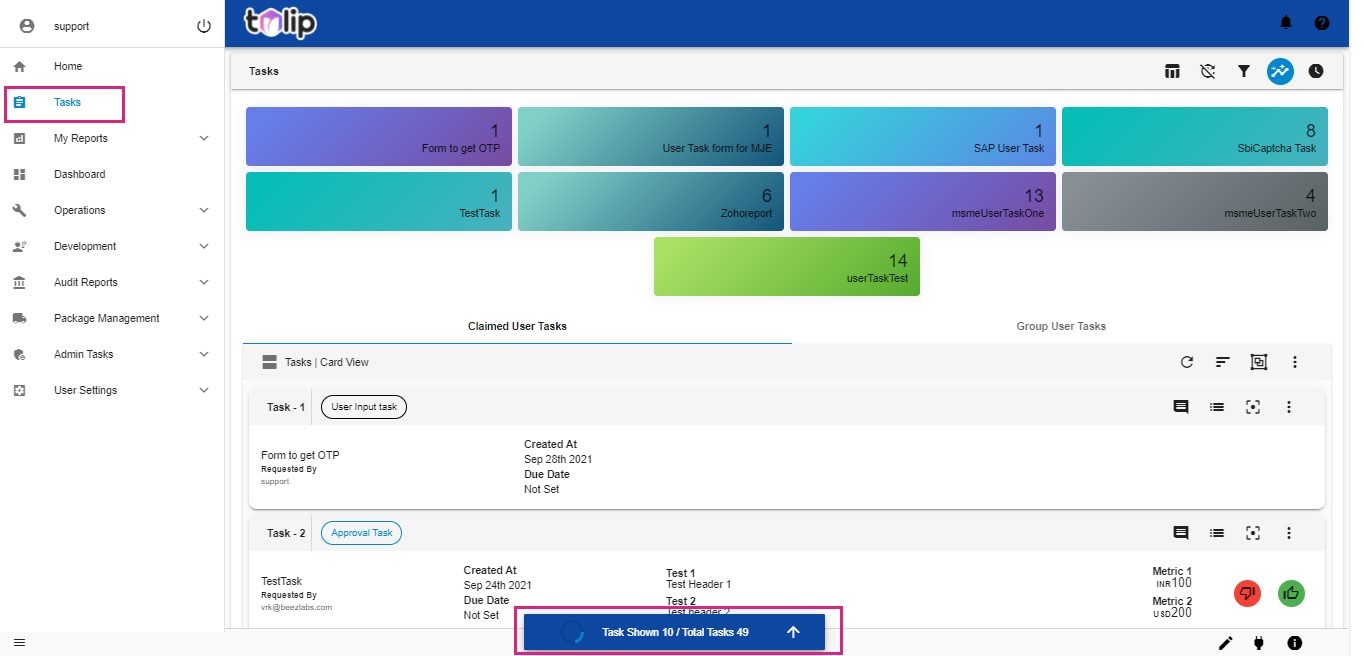The image size is (1364, 656).
Task: Click the power logout icon
Action: (x=204, y=26)
